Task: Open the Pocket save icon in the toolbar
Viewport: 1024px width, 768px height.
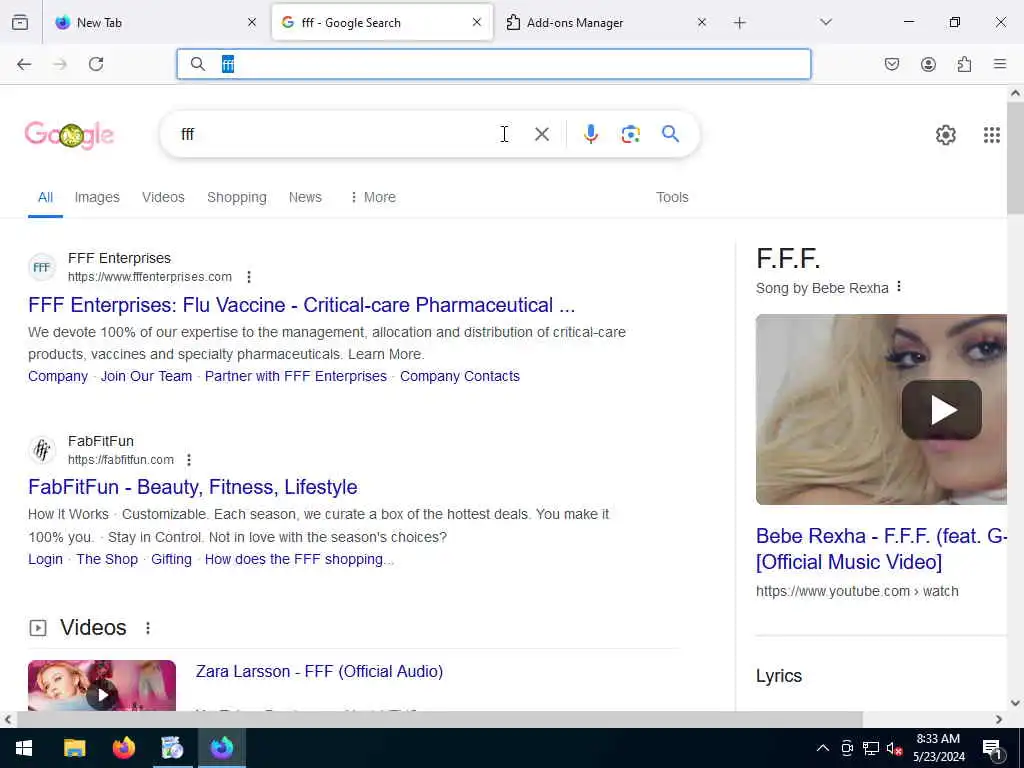Action: tap(891, 64)
